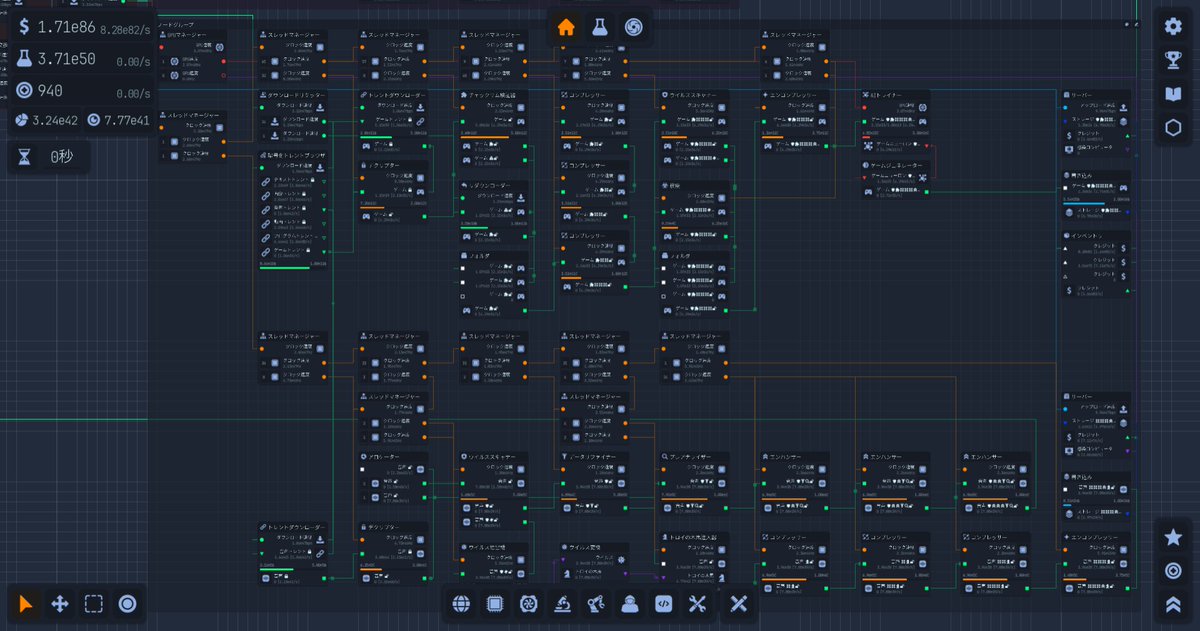The height and width of the screenshot is (631, 1200).
Task: Click the double chevron up icon
Action: coord(1173,604)
